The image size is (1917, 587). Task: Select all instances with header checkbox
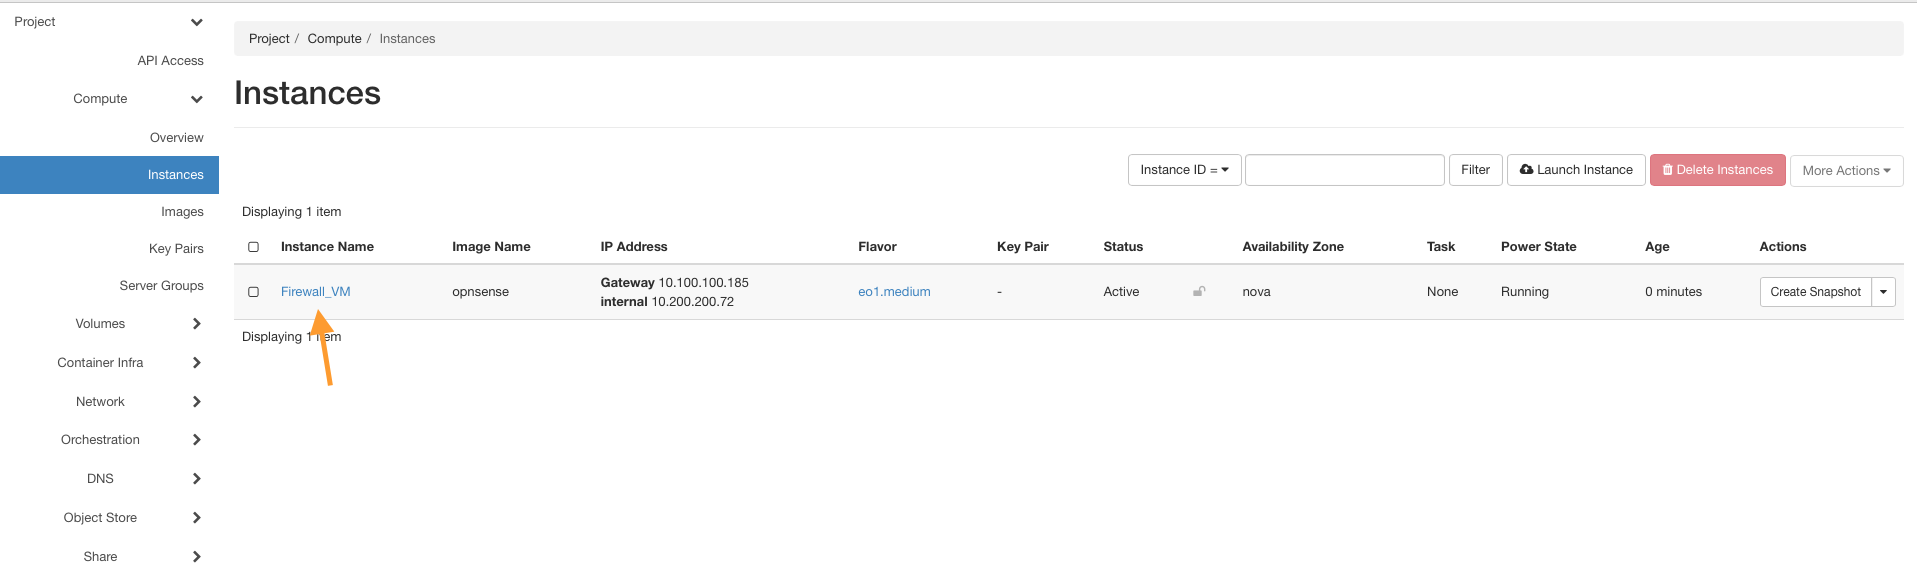[x=254, y=247]
